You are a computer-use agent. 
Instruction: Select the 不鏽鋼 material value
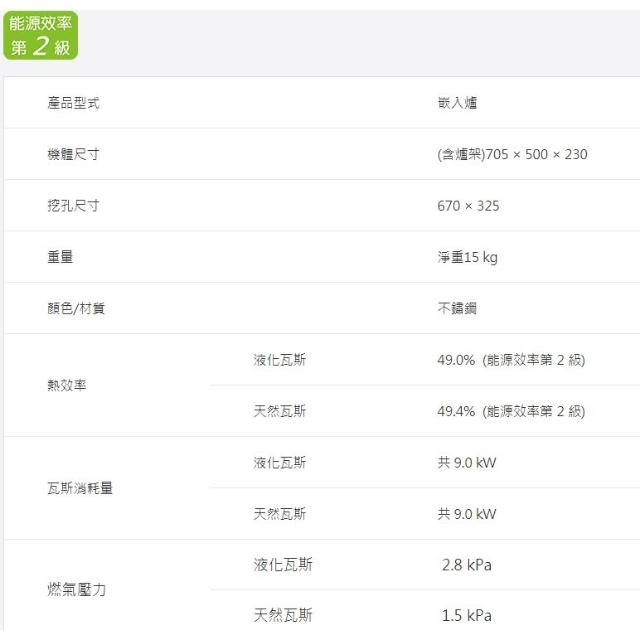[x=457, y=308]
